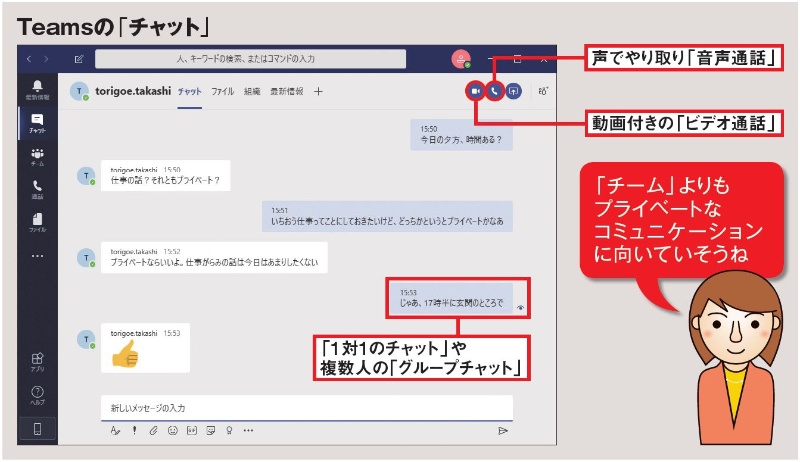800x462 pixels.
Task: Open the Calls (通話) sidebar section
Action: pos(37,189)
